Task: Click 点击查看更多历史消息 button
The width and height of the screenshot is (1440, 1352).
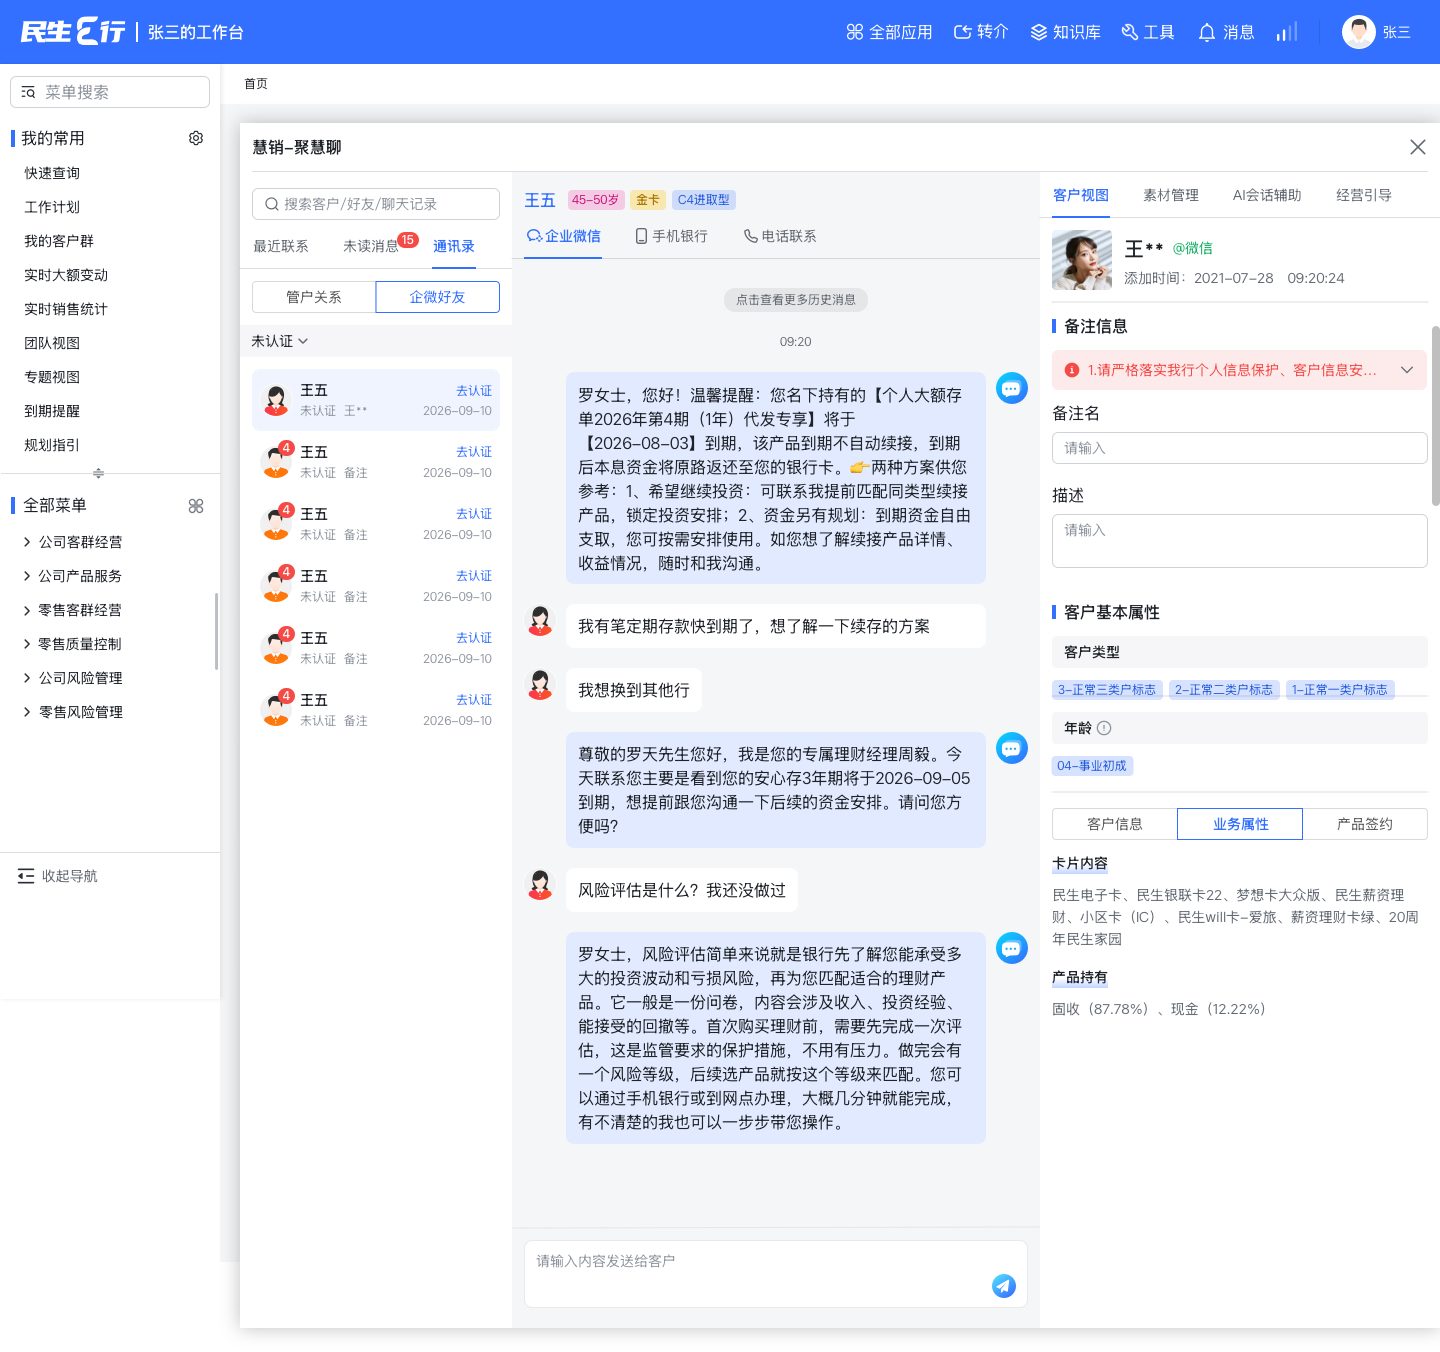Action: 796,300
